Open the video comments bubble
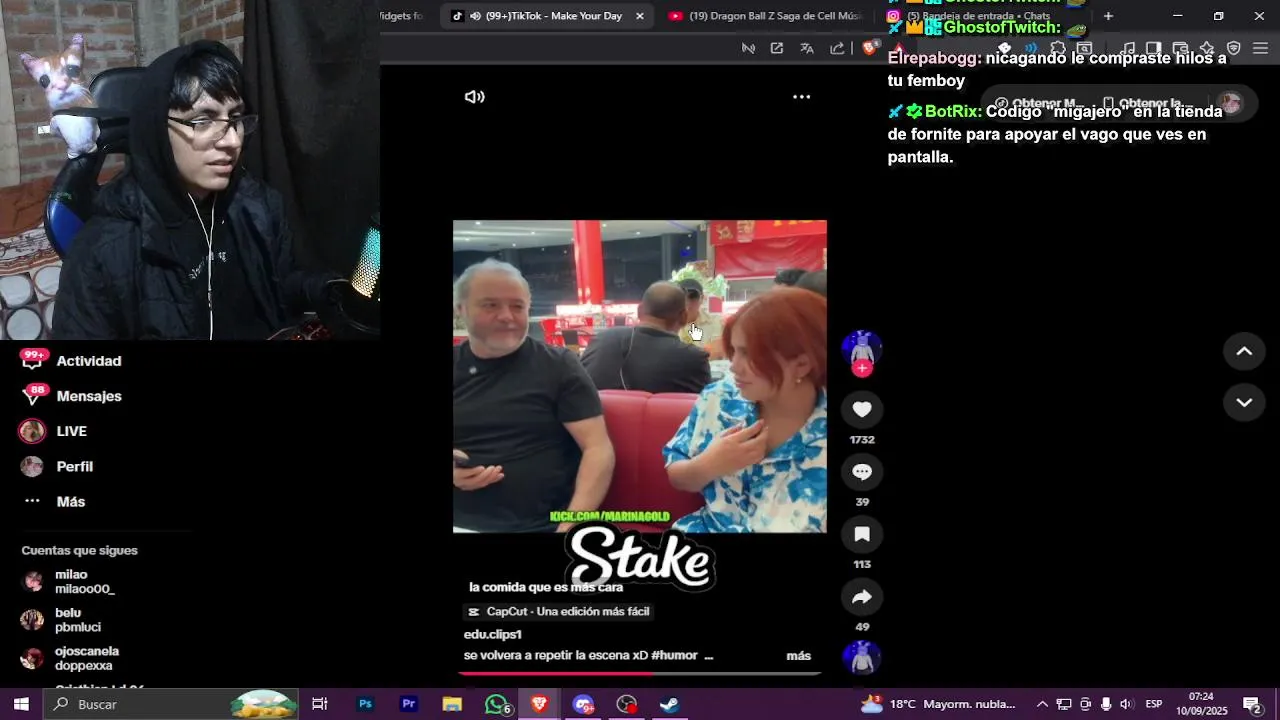1280x720 pixels. pyautogui.click(x=862, y=471)
